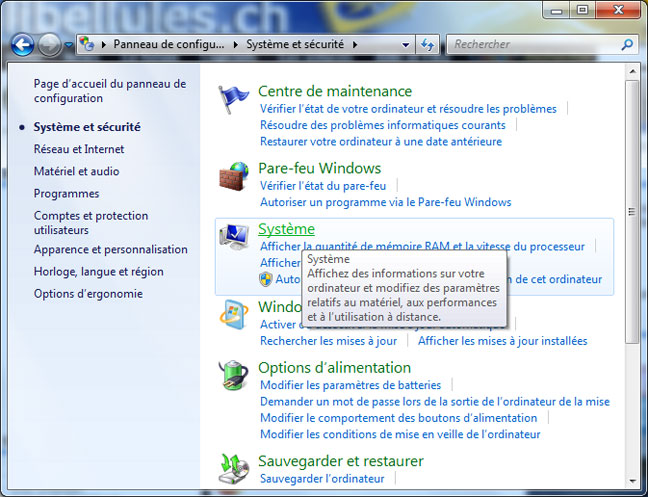
Task: Open Horloge, langue et région category
Action: pyautogui.click(x=98, y=272)
